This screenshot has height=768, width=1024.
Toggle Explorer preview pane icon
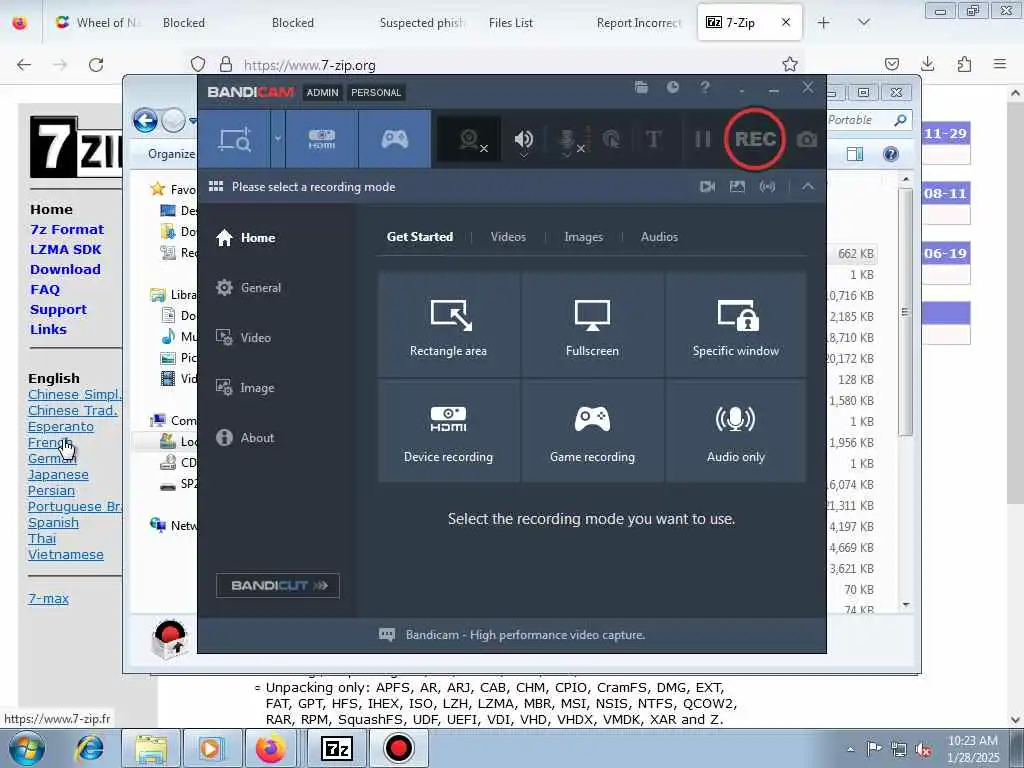855,154
